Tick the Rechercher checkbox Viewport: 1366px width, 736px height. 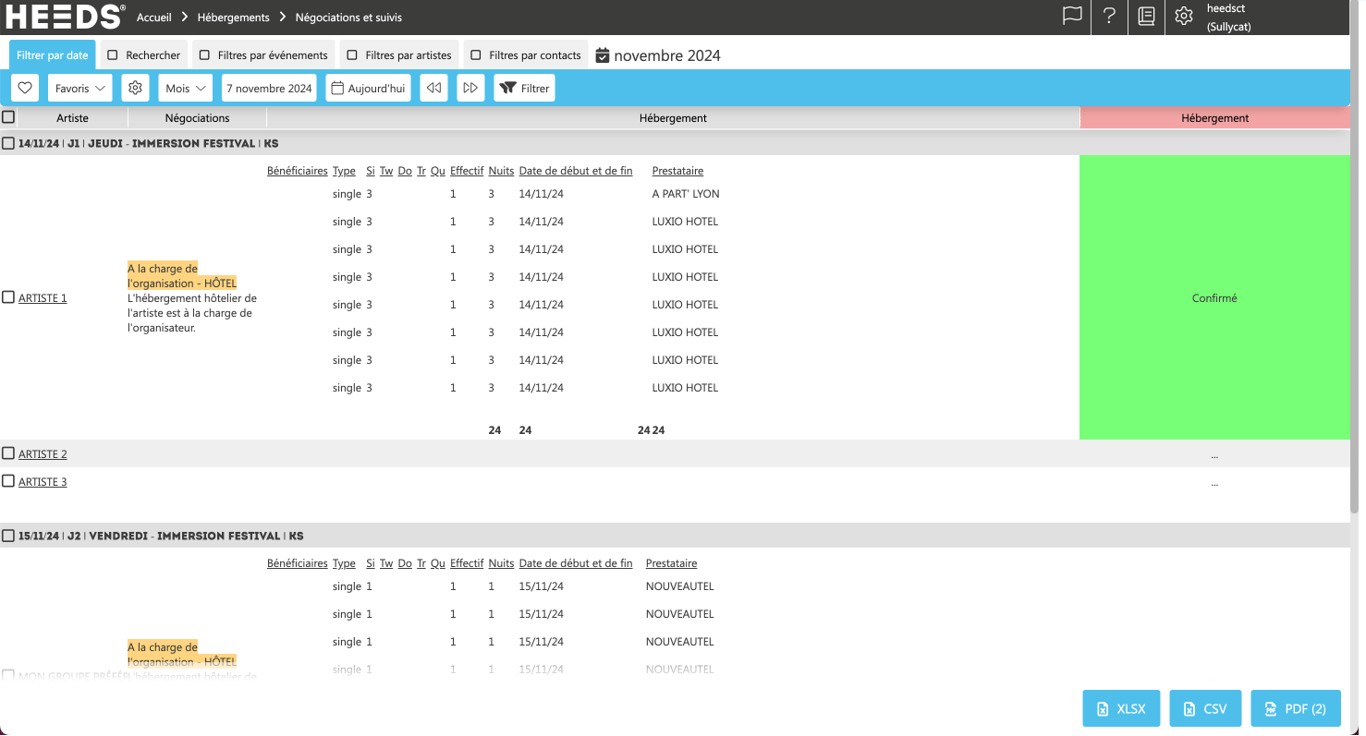click(x=113, y=55)
